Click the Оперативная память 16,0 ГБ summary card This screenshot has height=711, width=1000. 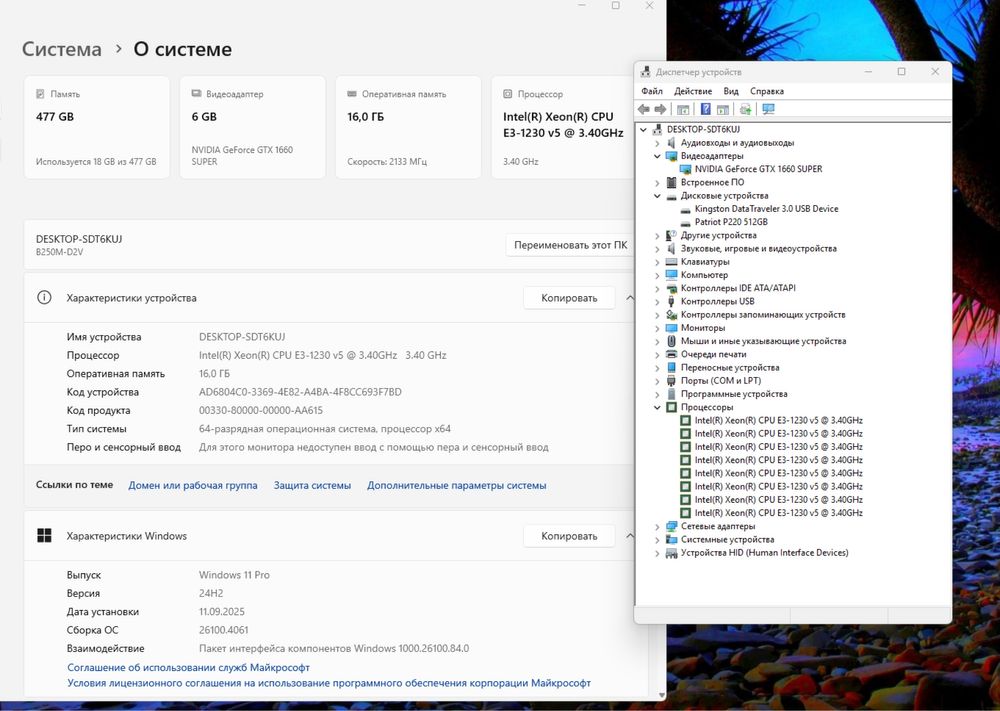point(408,127)
